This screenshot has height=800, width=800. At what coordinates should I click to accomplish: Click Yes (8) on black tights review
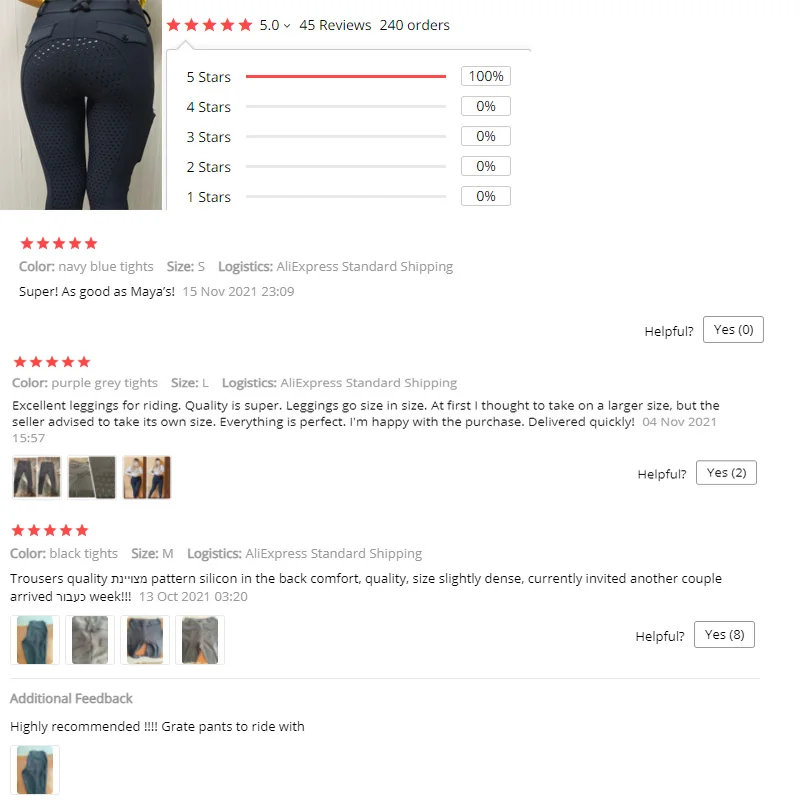724,635
